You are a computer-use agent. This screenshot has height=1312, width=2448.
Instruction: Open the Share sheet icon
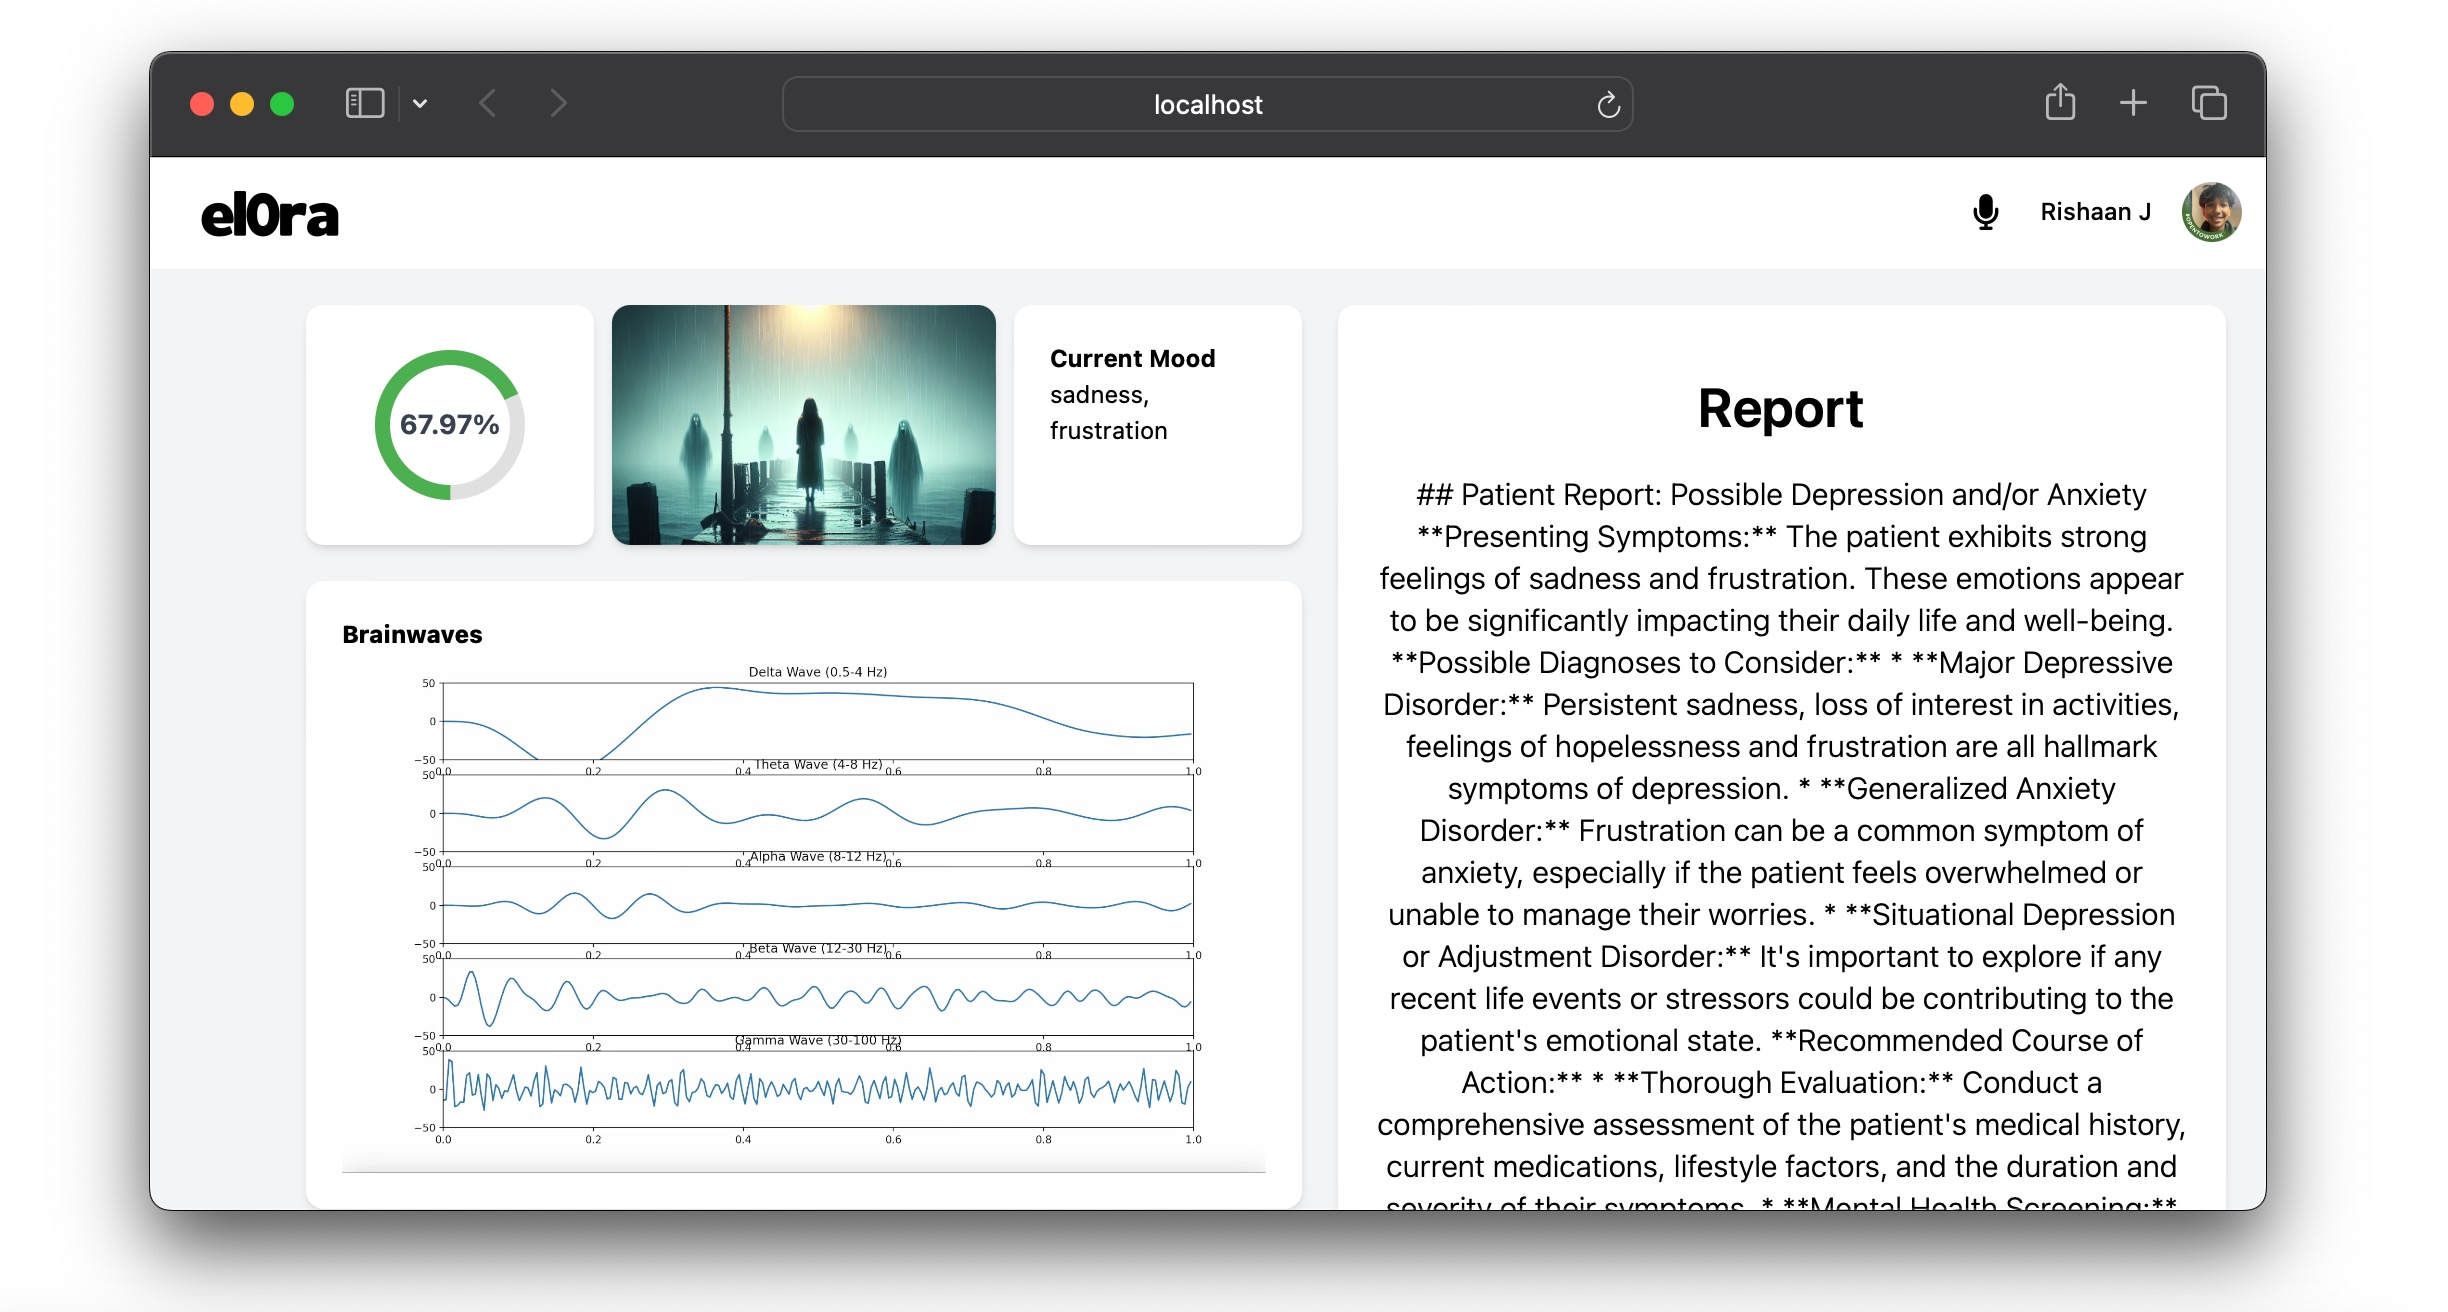[x=2060, y=103]
